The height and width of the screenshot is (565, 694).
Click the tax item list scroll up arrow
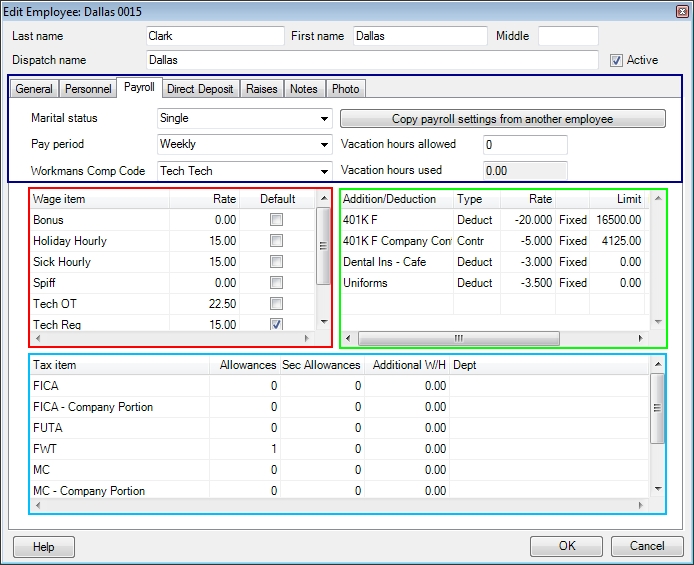658,364
